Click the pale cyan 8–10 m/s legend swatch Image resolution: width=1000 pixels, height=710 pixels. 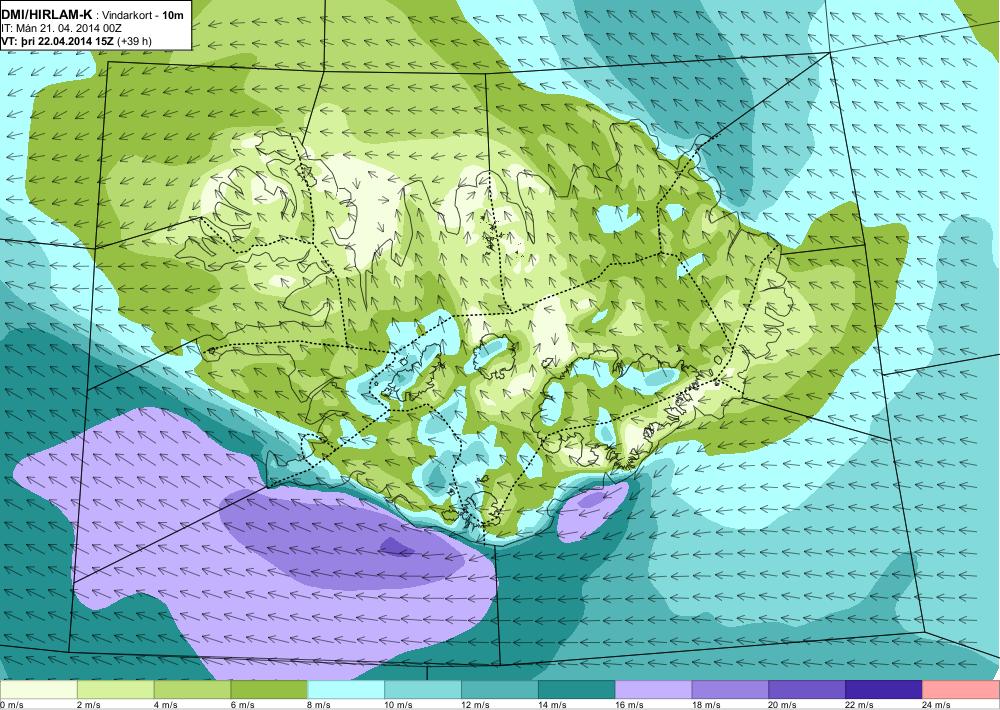click(346, 690)
